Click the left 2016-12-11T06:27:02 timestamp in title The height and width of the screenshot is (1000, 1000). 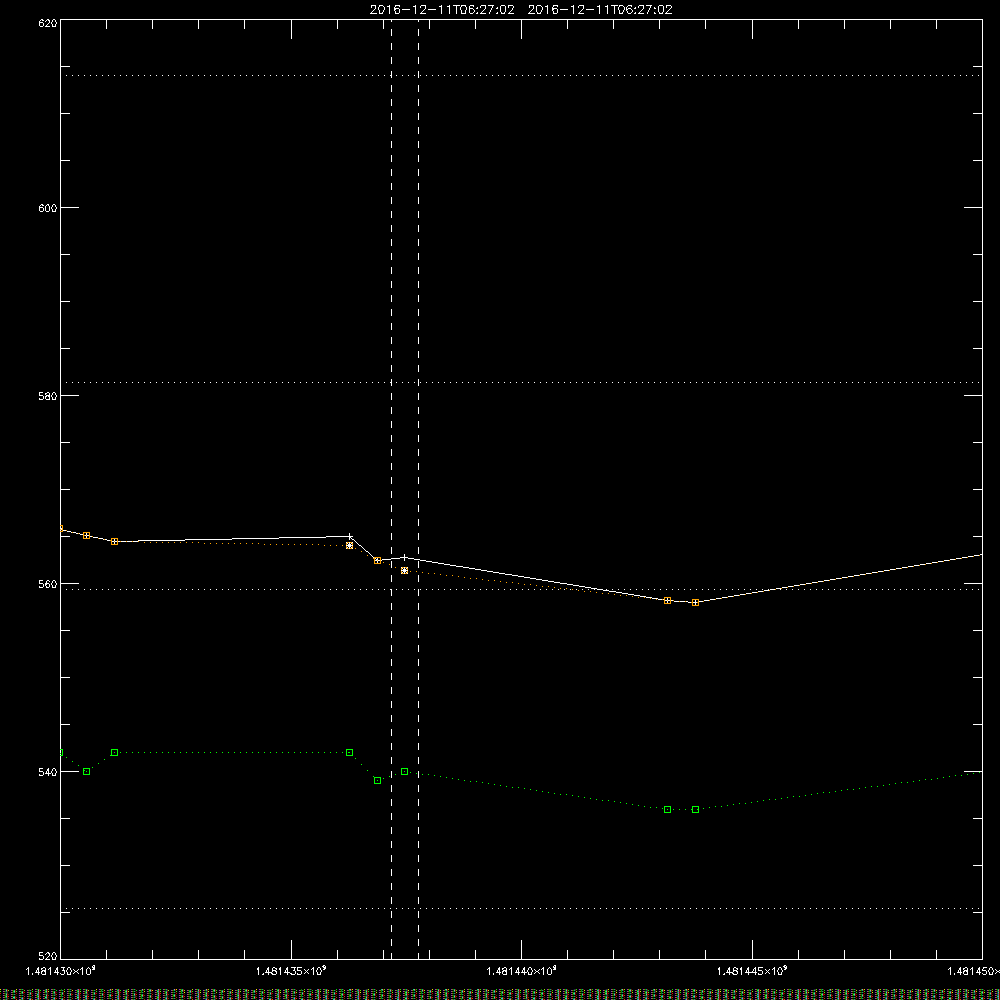tap(442, 10)
